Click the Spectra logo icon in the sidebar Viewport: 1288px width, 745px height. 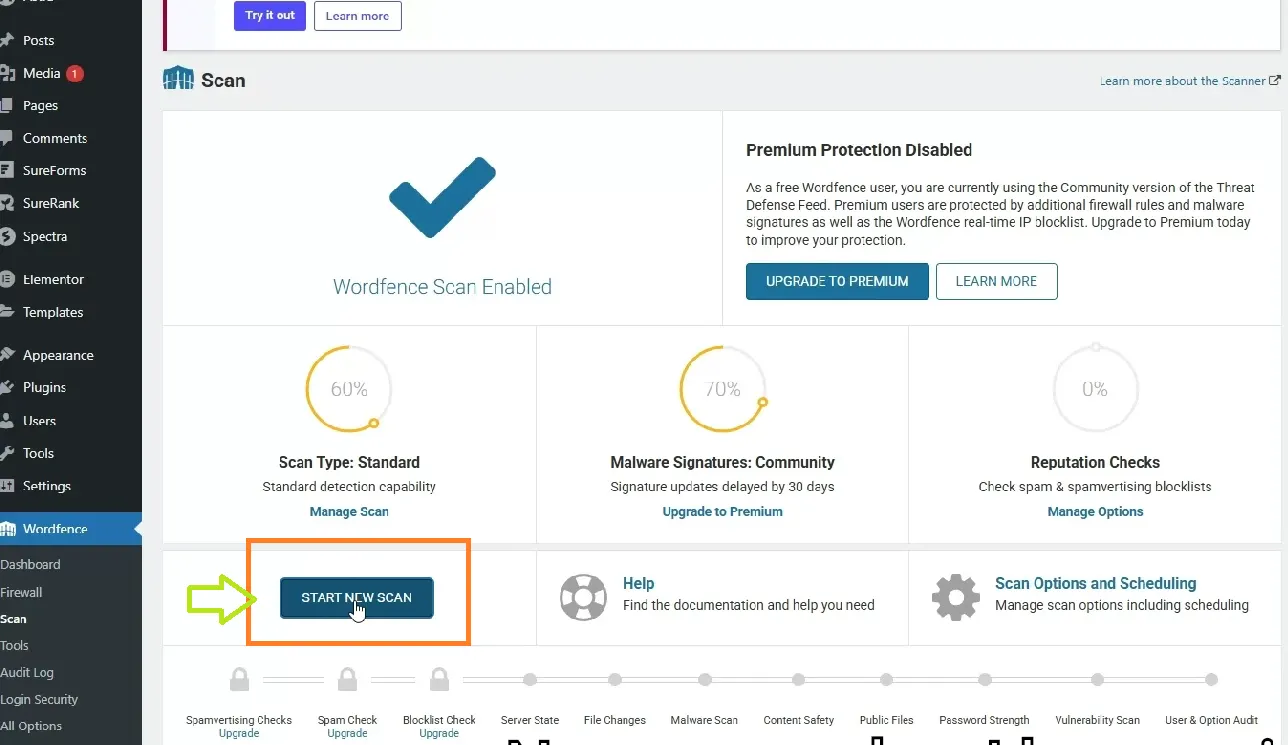(x=6, y=237)
